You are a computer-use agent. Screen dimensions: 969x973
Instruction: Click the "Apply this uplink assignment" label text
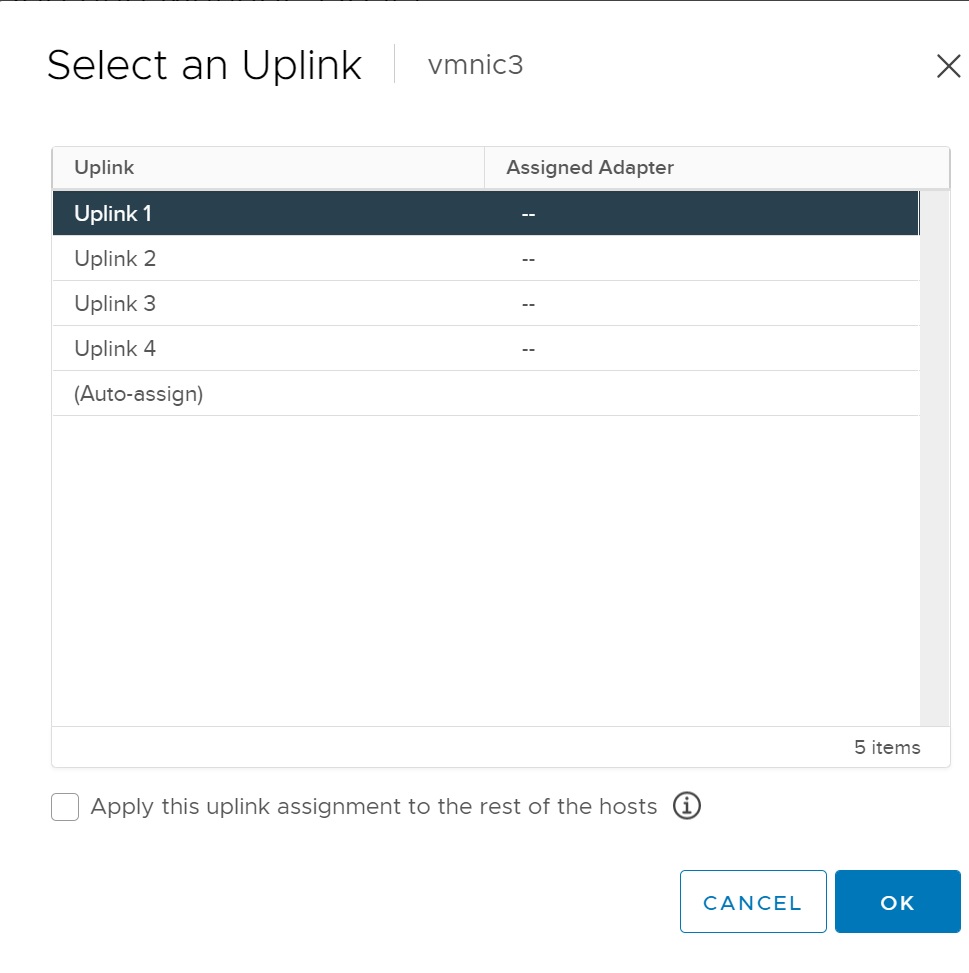(x=374, y=807)
